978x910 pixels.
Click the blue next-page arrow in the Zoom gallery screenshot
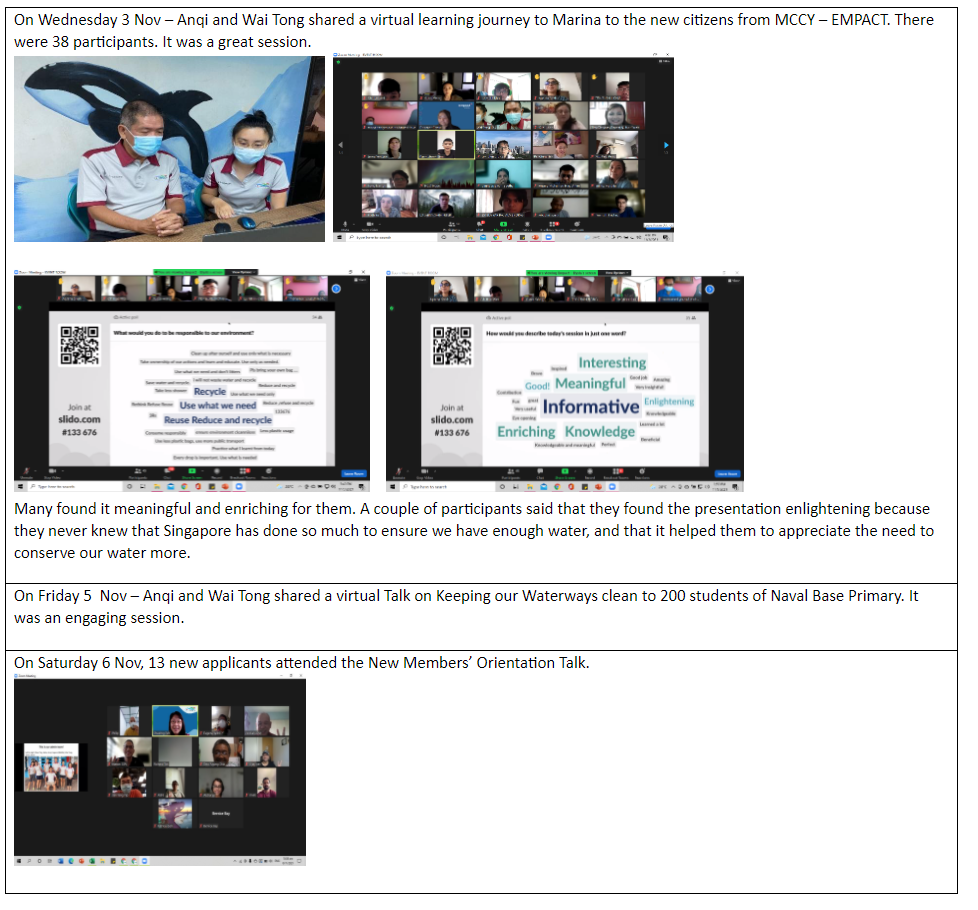tap(666, 145)
